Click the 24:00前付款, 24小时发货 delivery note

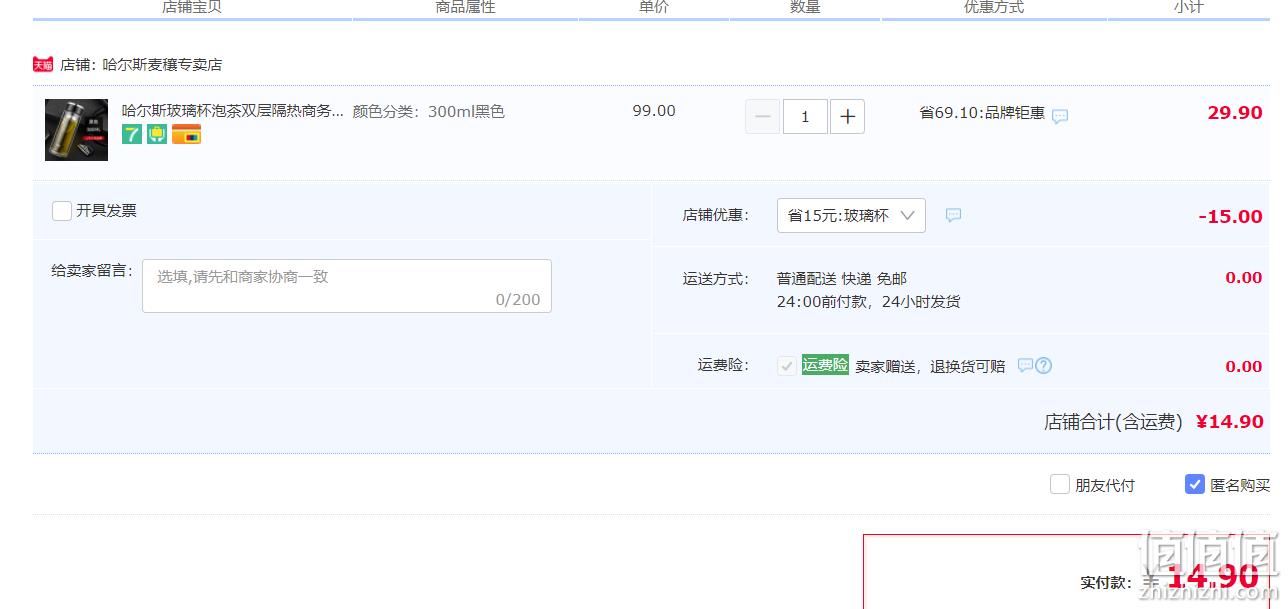click(x=869, y=301)
